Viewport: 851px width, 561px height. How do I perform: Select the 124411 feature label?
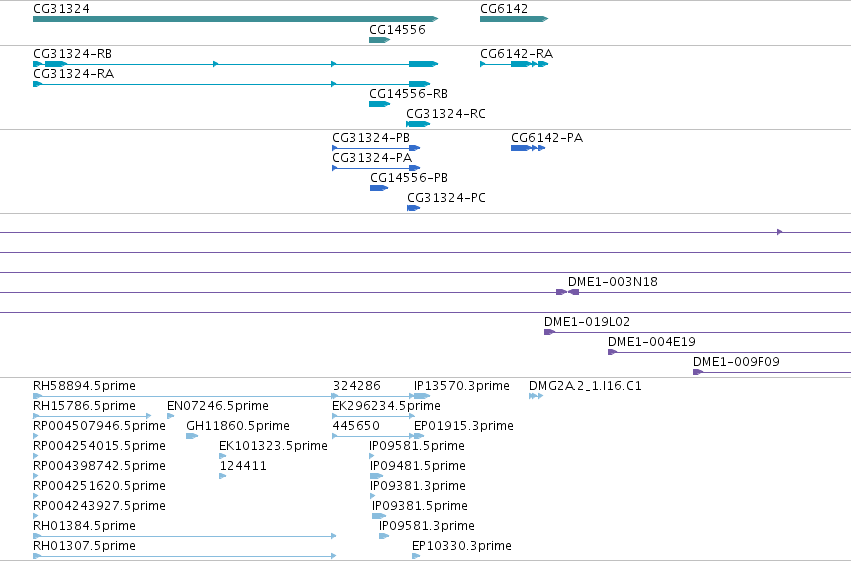click(x=243, y=466)
